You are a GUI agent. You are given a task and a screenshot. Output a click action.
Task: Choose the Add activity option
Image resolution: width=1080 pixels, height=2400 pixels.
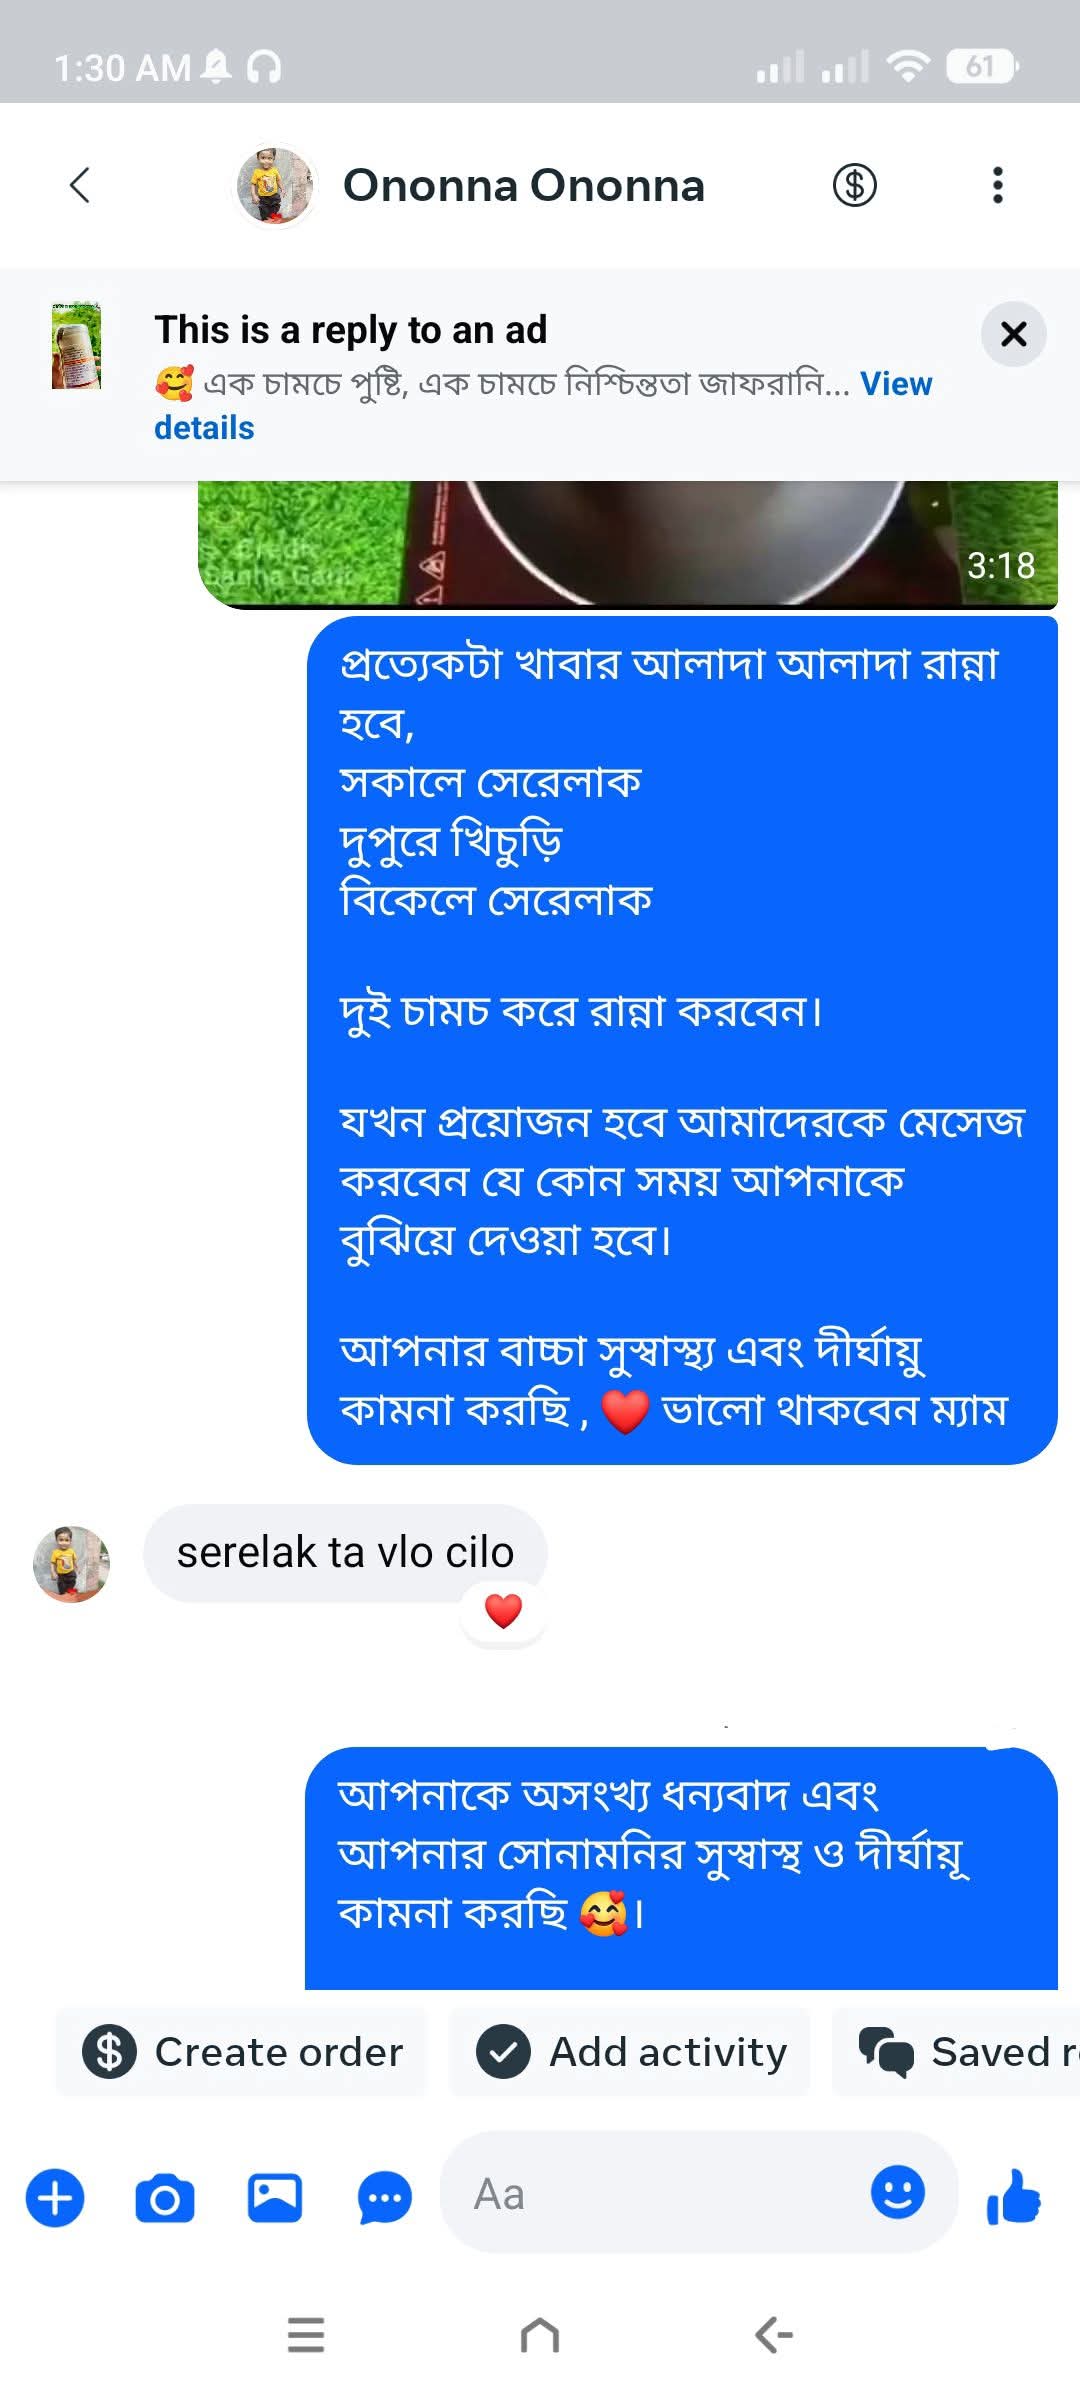(x=630, y=2052)
